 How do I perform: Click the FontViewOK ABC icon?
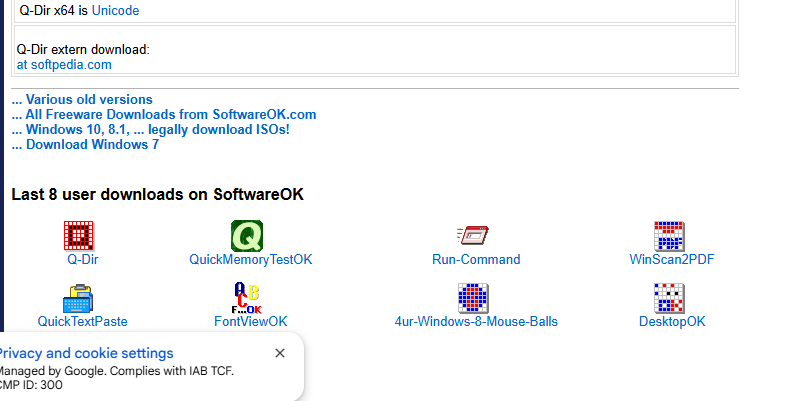247,298
